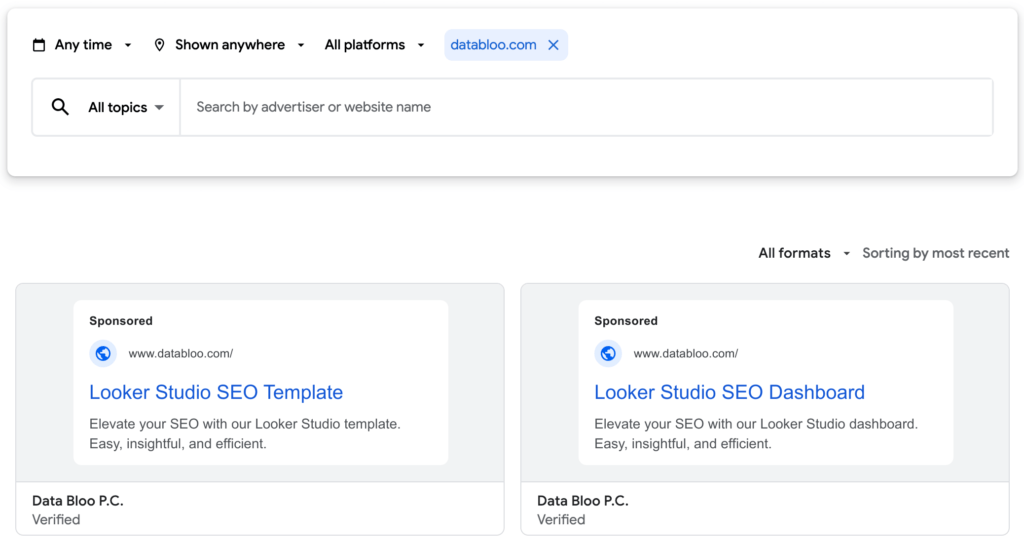Screen dimensions: 1024x548
Task: Click Sorting by most recent text
Action: point(935,253)
